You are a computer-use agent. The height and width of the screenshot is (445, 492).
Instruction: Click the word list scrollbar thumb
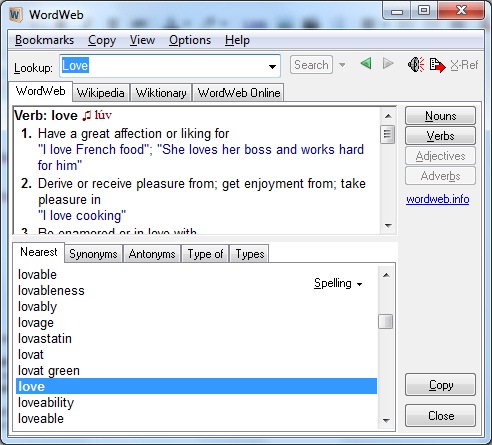pos(386,322)
